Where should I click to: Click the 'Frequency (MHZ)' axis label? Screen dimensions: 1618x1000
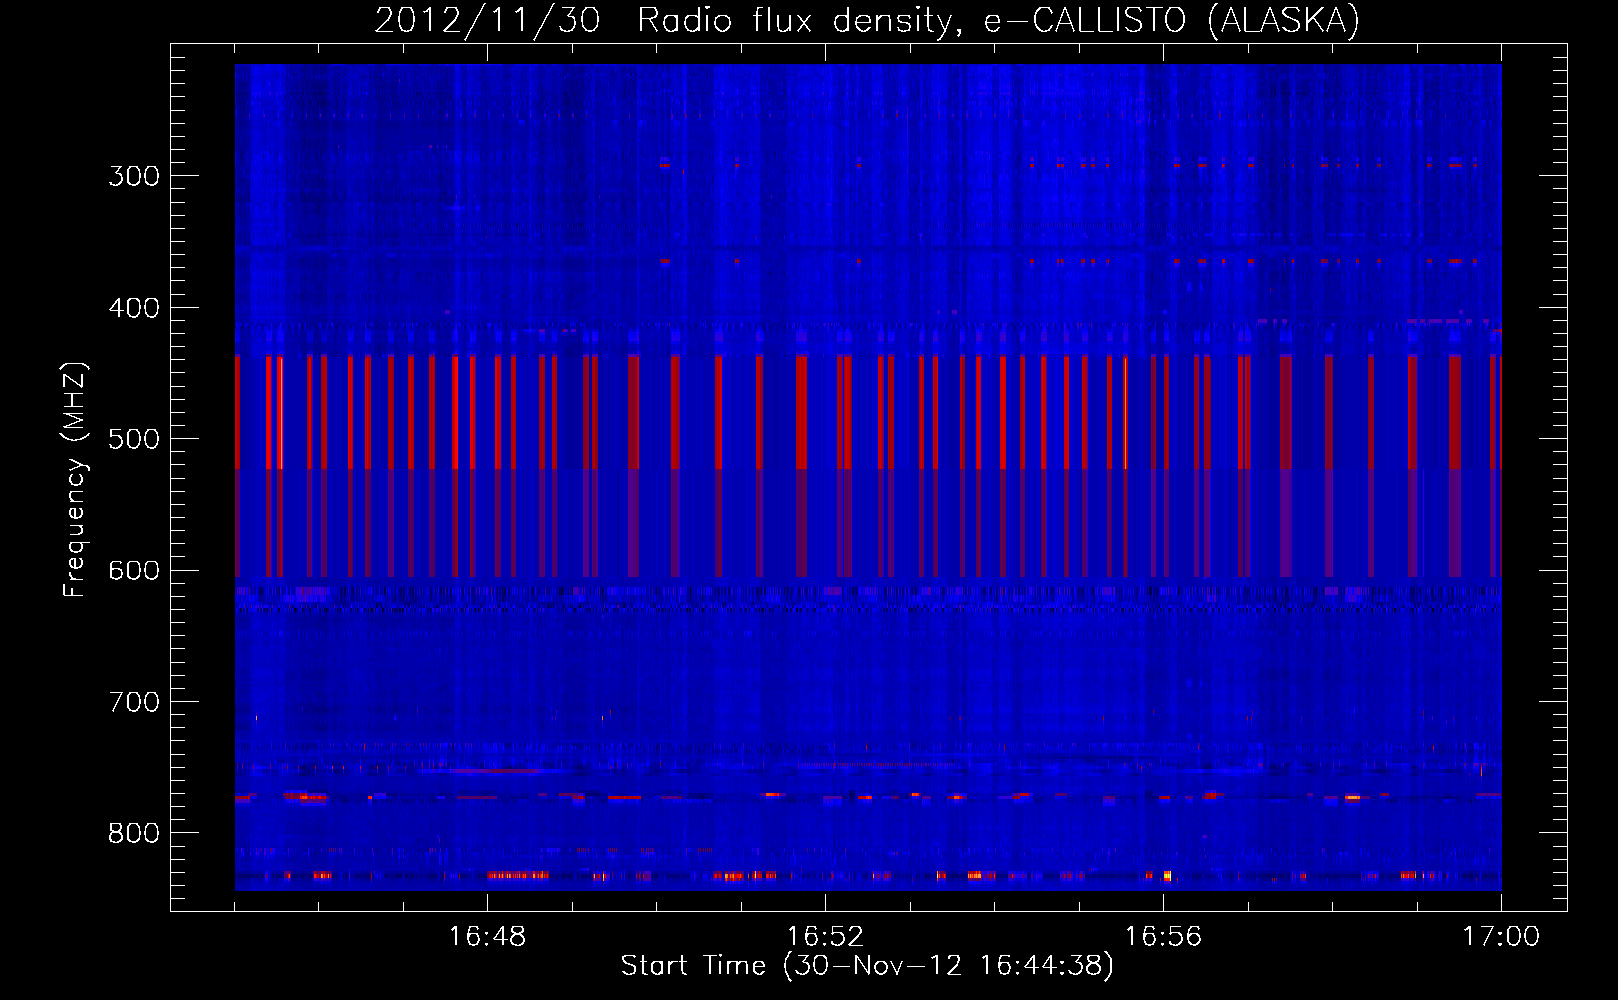[75, 480]
